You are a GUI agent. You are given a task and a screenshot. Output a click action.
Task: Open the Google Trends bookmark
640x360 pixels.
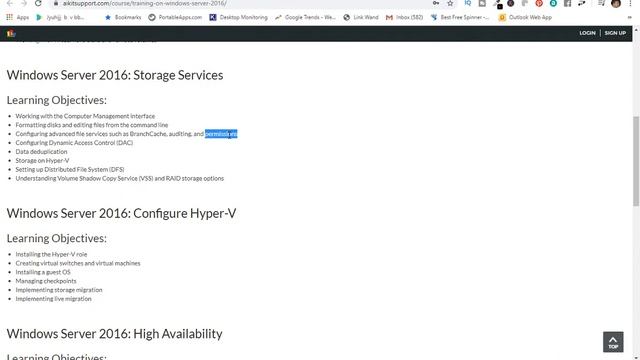click(305, 17)
